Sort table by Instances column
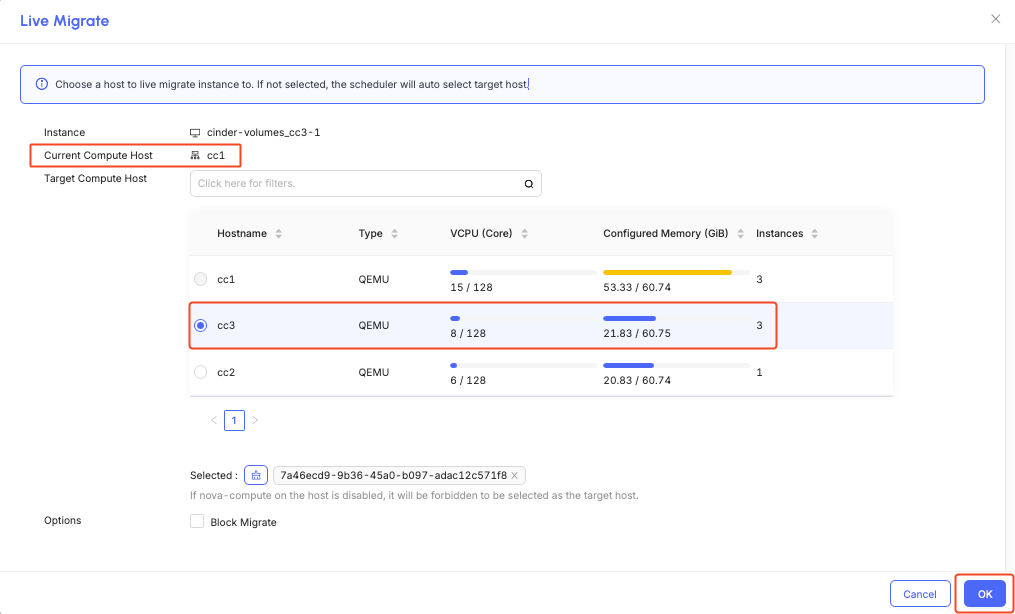Image resolution: width=1015 pixels, height=614 pixels. (814, 234)
